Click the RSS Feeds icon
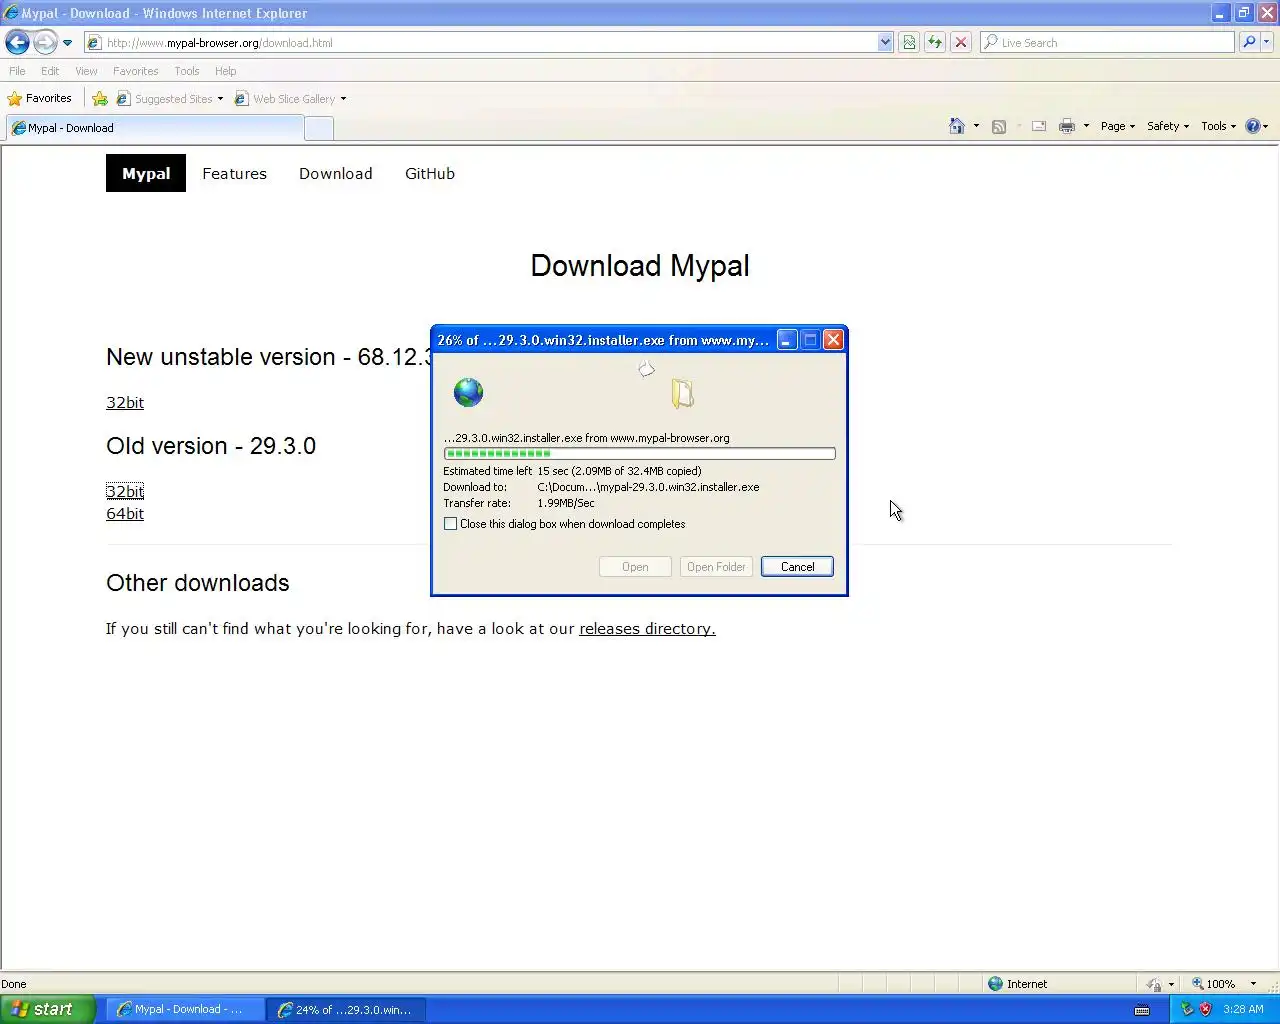This screenshot has height=1024, width=1280. [998, 126]
